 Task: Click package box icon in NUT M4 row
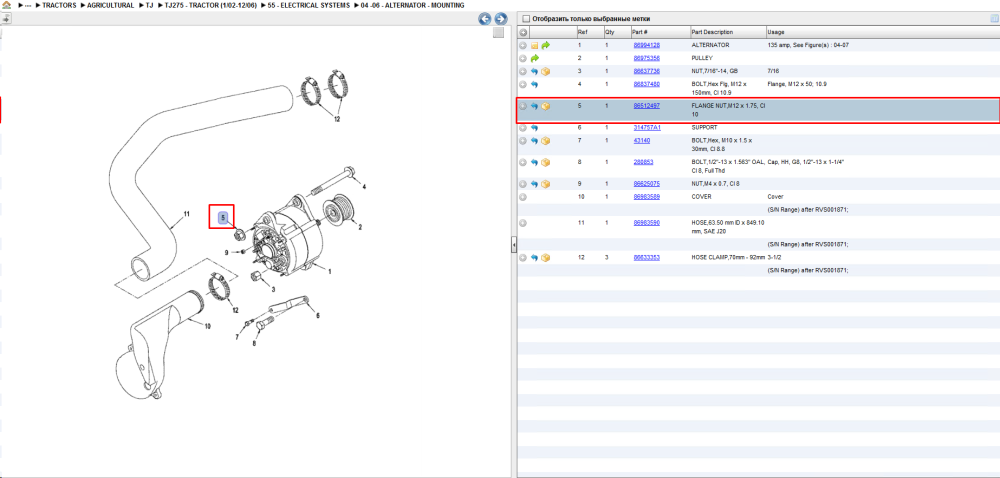545,184
